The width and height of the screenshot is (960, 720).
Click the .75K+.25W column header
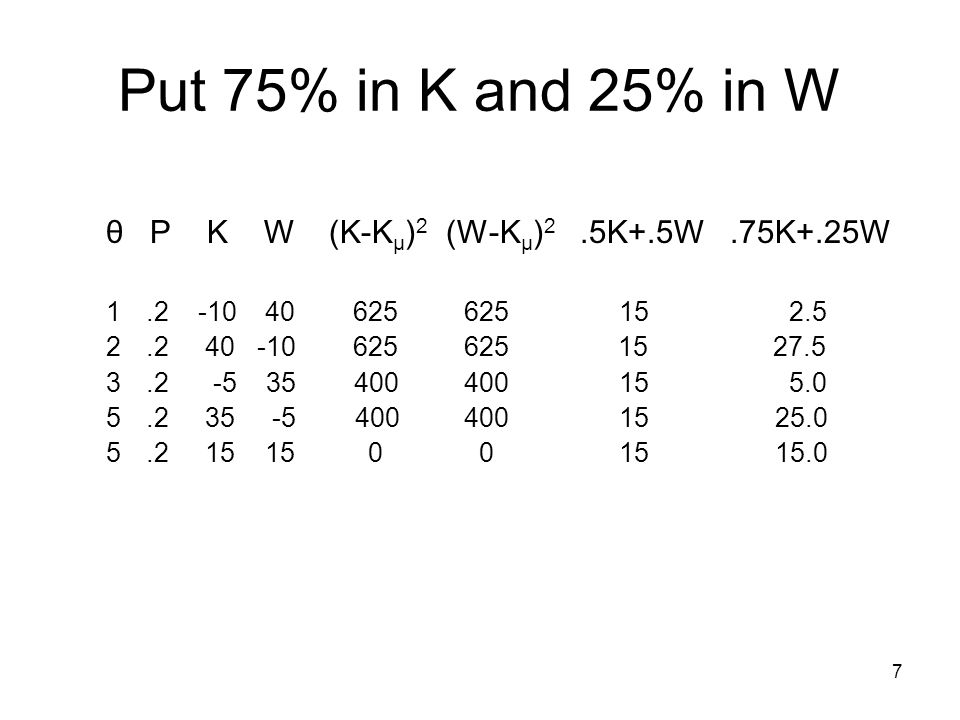809,232
